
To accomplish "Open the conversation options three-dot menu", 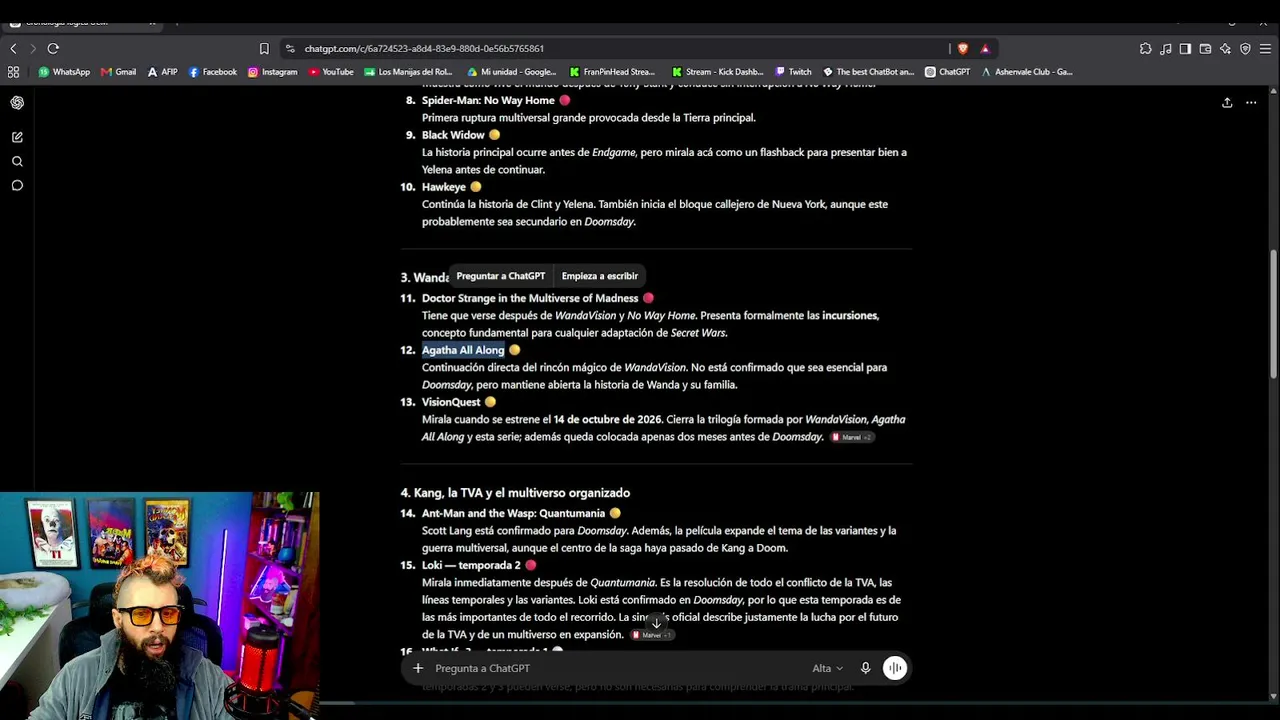I will tap(1251, 102).
